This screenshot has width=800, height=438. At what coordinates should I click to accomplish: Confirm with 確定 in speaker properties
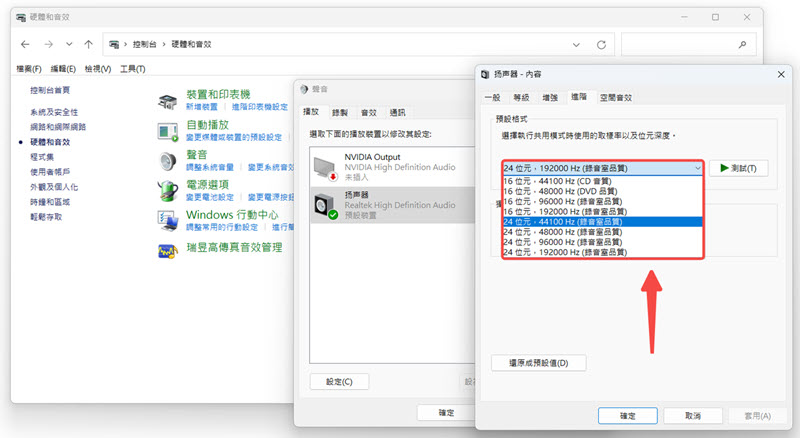coord(628,416)
